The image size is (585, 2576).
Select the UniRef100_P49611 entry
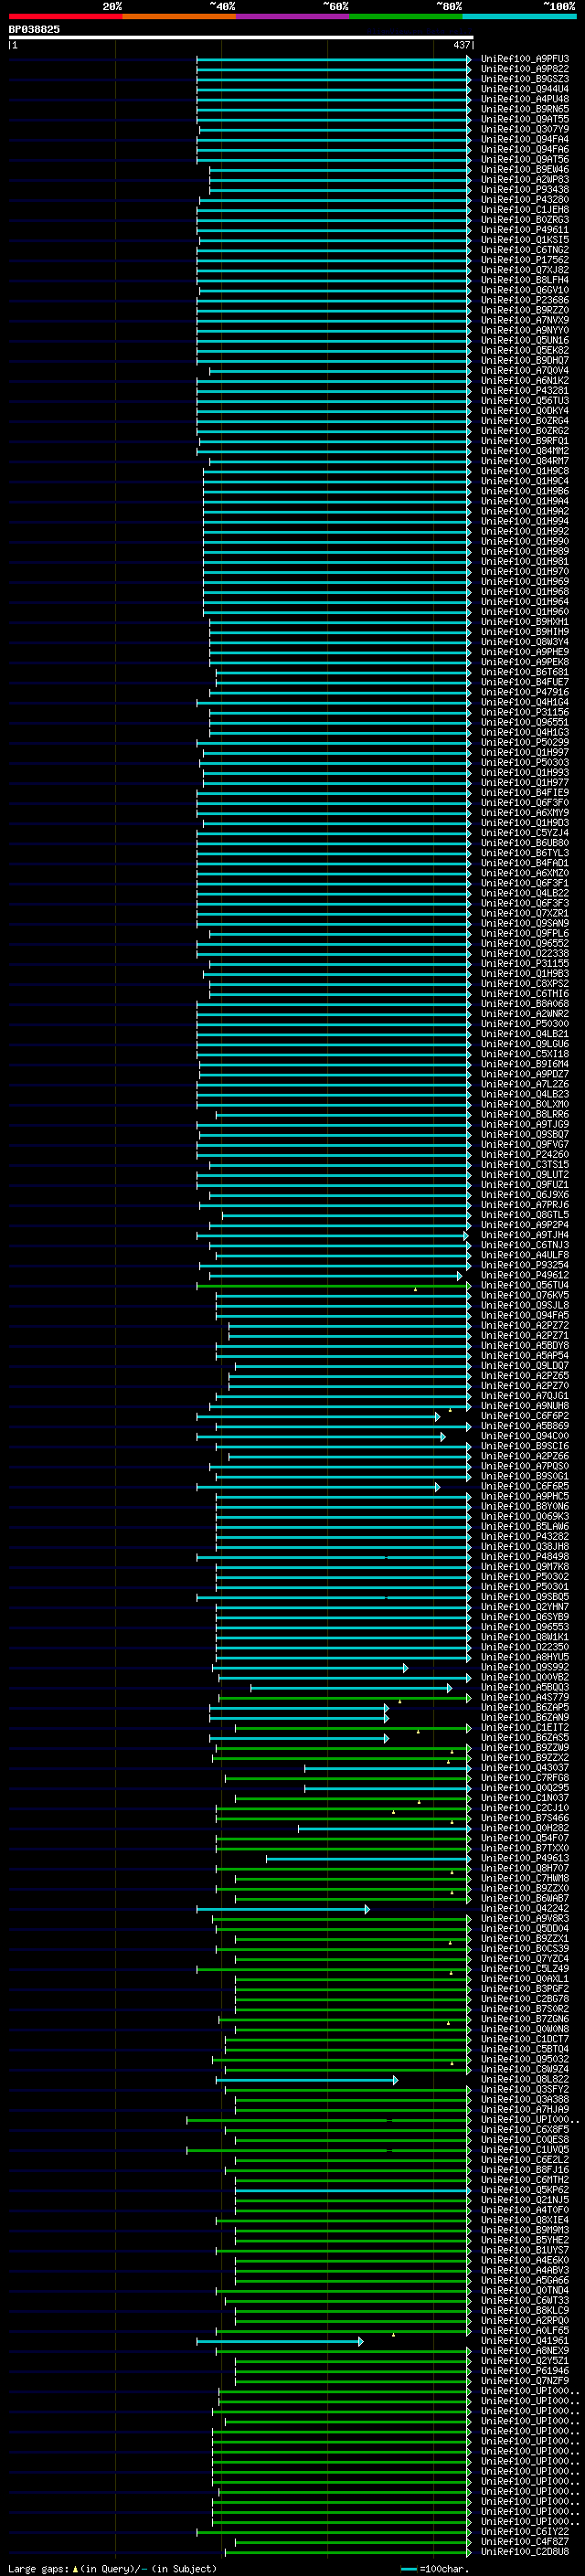tap(525, 230)
